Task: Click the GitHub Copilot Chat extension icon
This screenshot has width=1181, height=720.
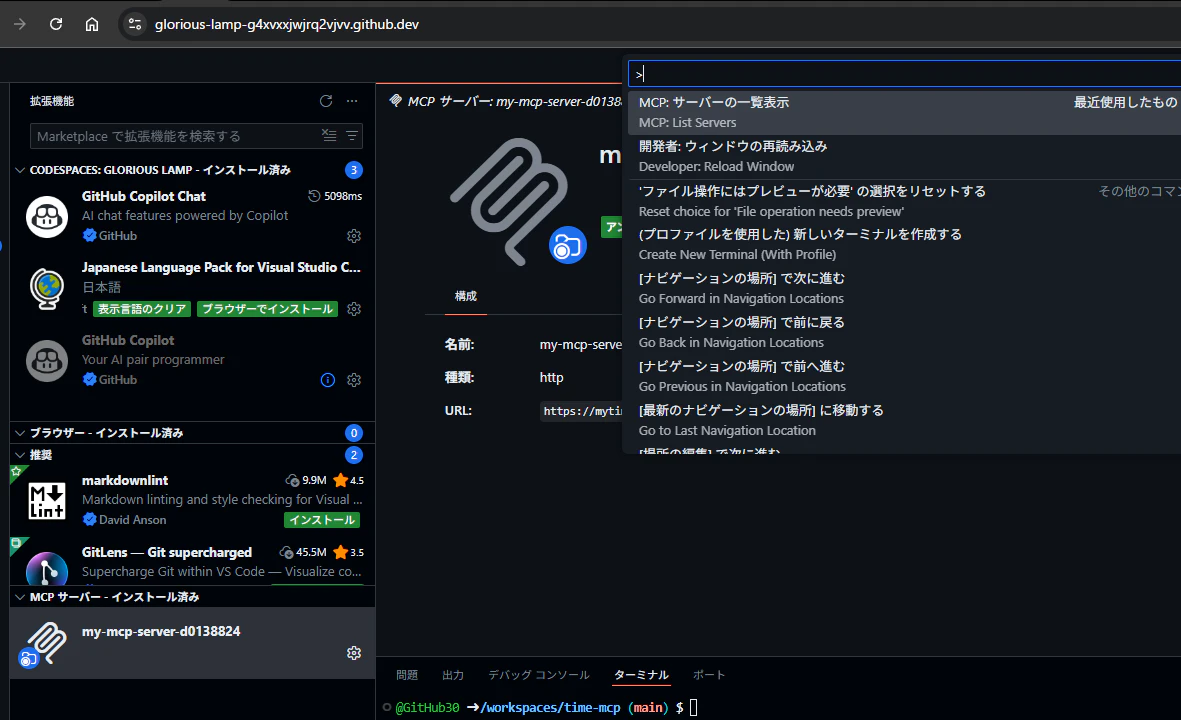Action: click(47, 216)
